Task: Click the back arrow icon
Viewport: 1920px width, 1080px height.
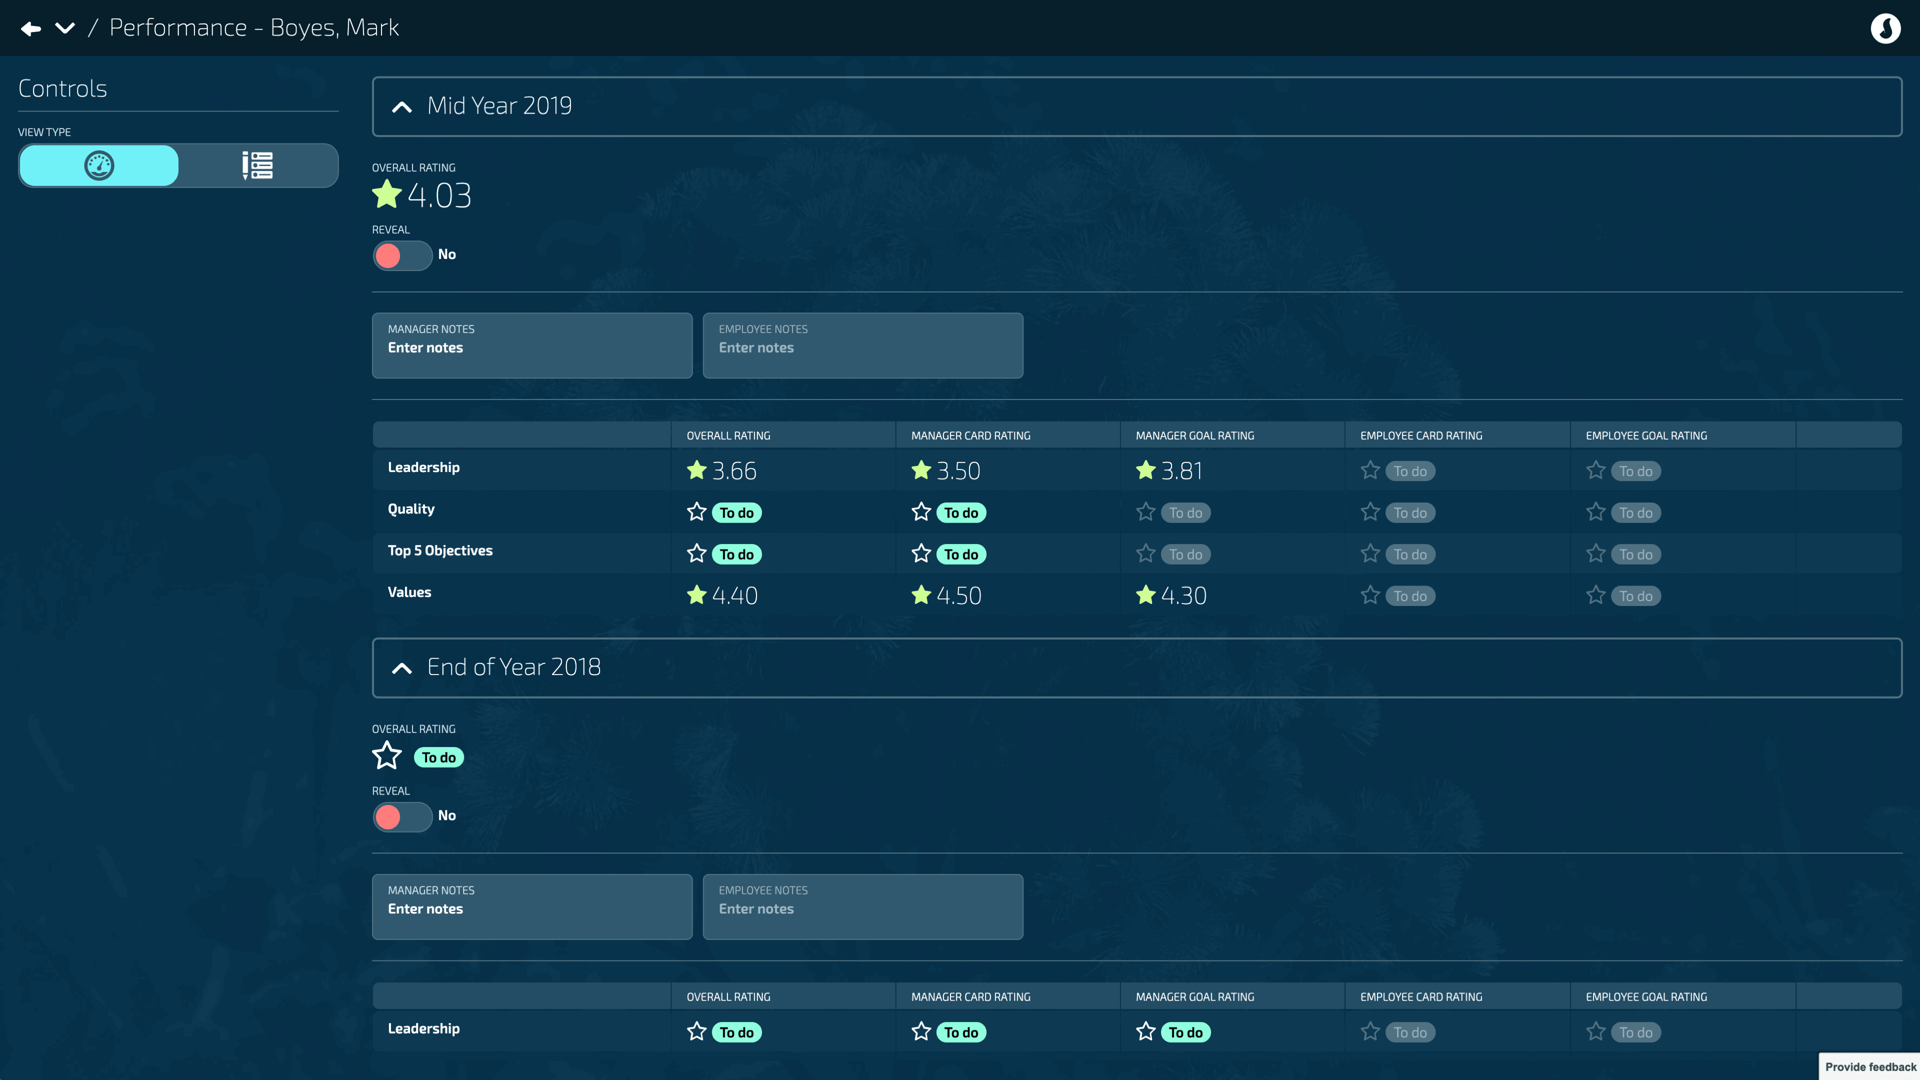Action: pyautogui.click(x=31, y=29)
